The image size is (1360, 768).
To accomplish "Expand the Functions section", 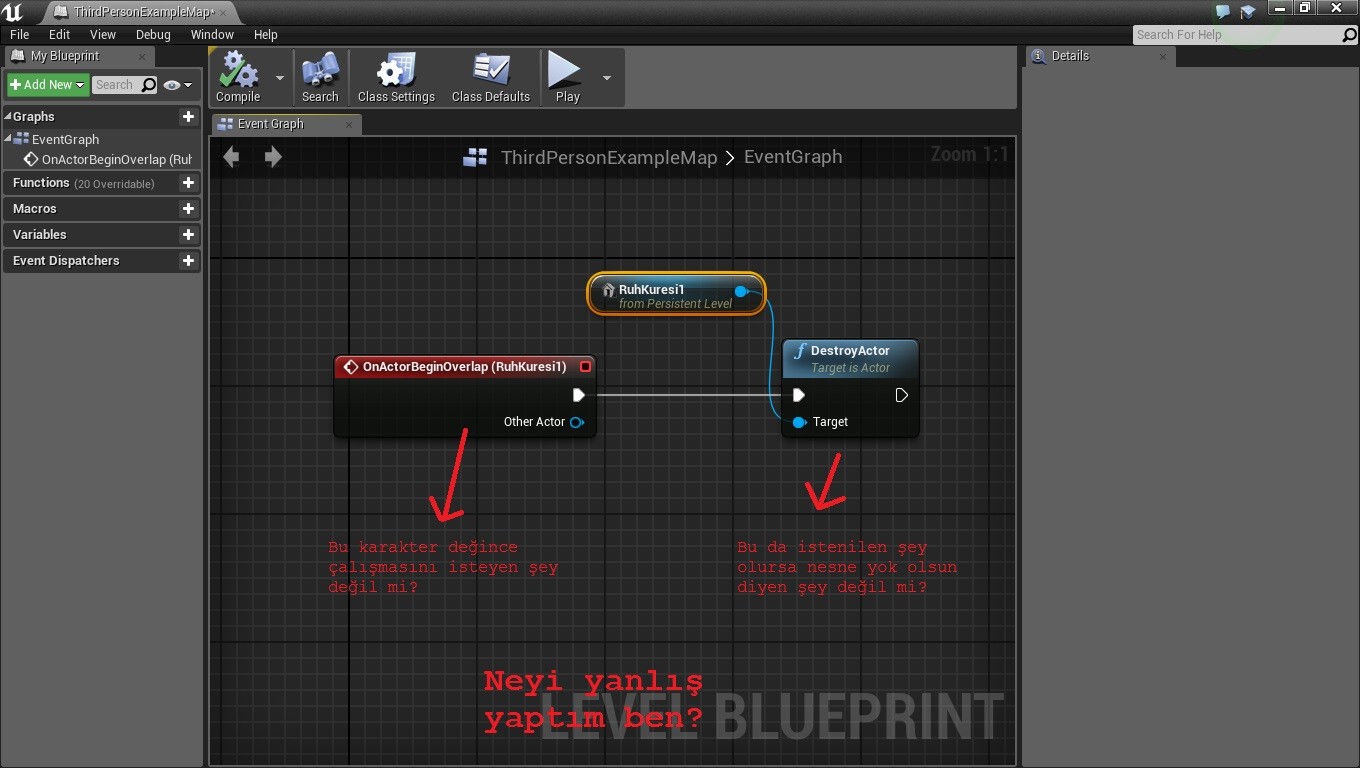I will click(x=41, y=183).
